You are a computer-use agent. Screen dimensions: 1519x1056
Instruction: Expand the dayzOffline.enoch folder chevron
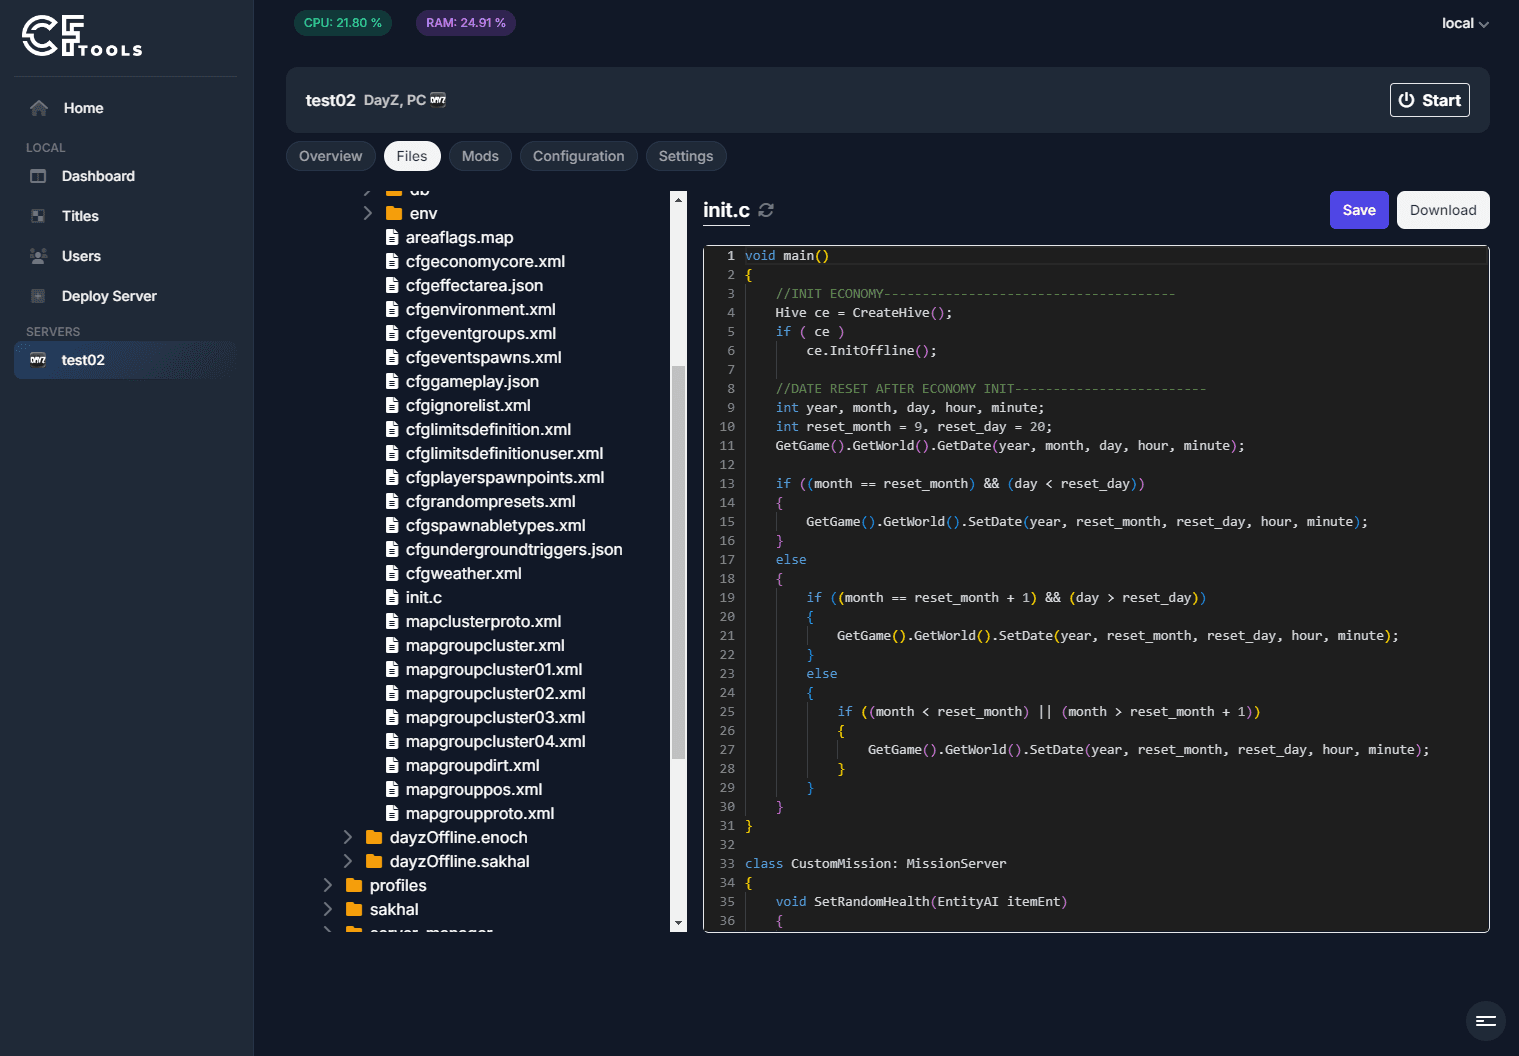click(x=348, y=837)
